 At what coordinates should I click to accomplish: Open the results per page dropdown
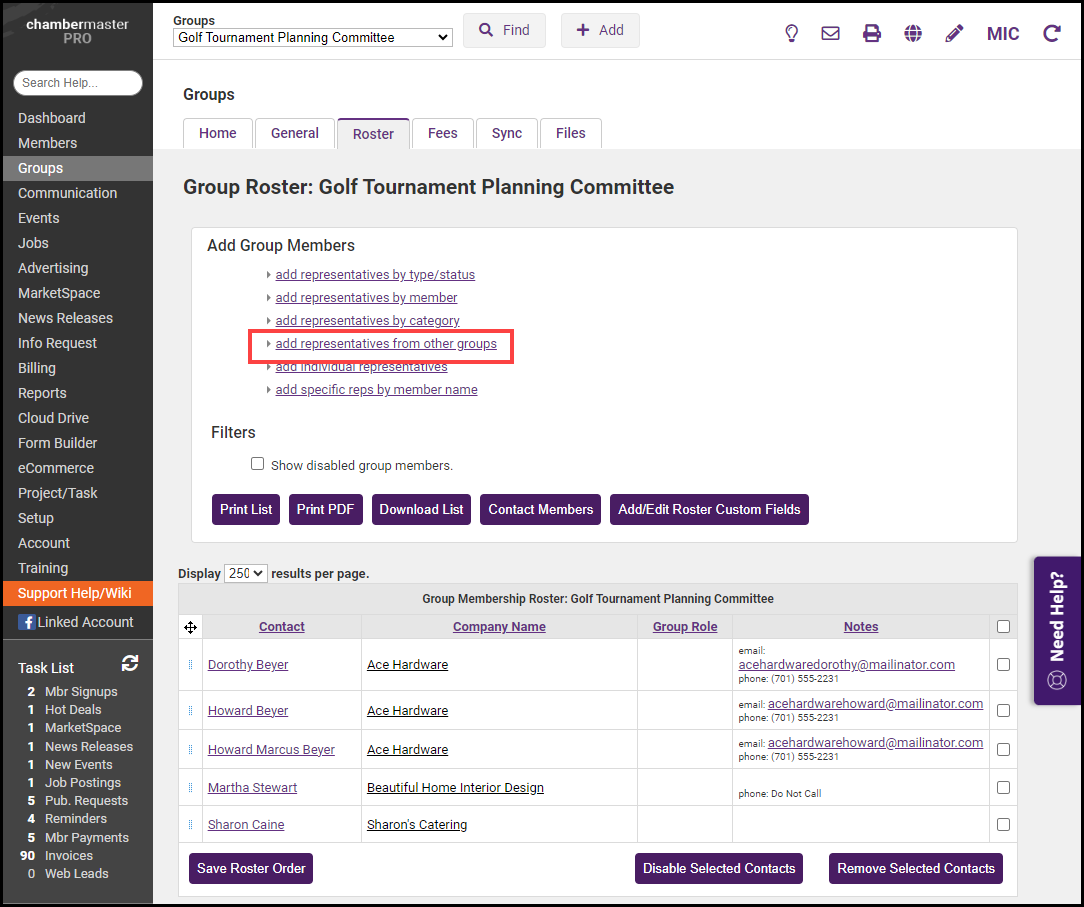coord(246,574)
